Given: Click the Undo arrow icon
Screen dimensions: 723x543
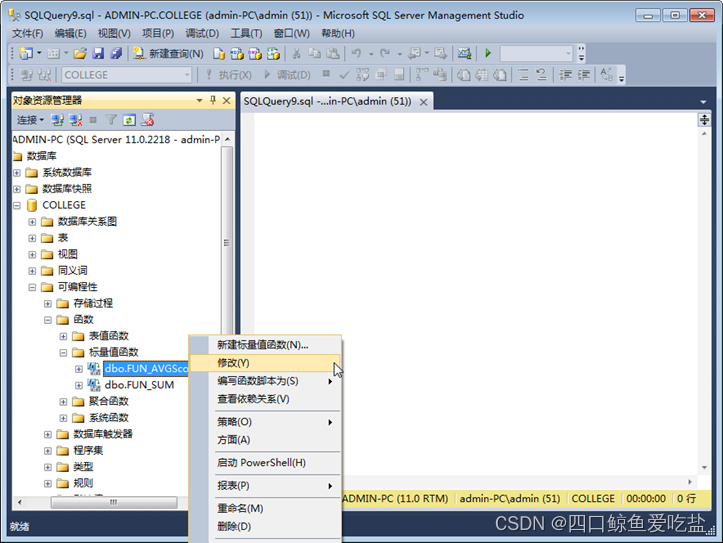Looking at the screenshot, I should click(356, 53).
